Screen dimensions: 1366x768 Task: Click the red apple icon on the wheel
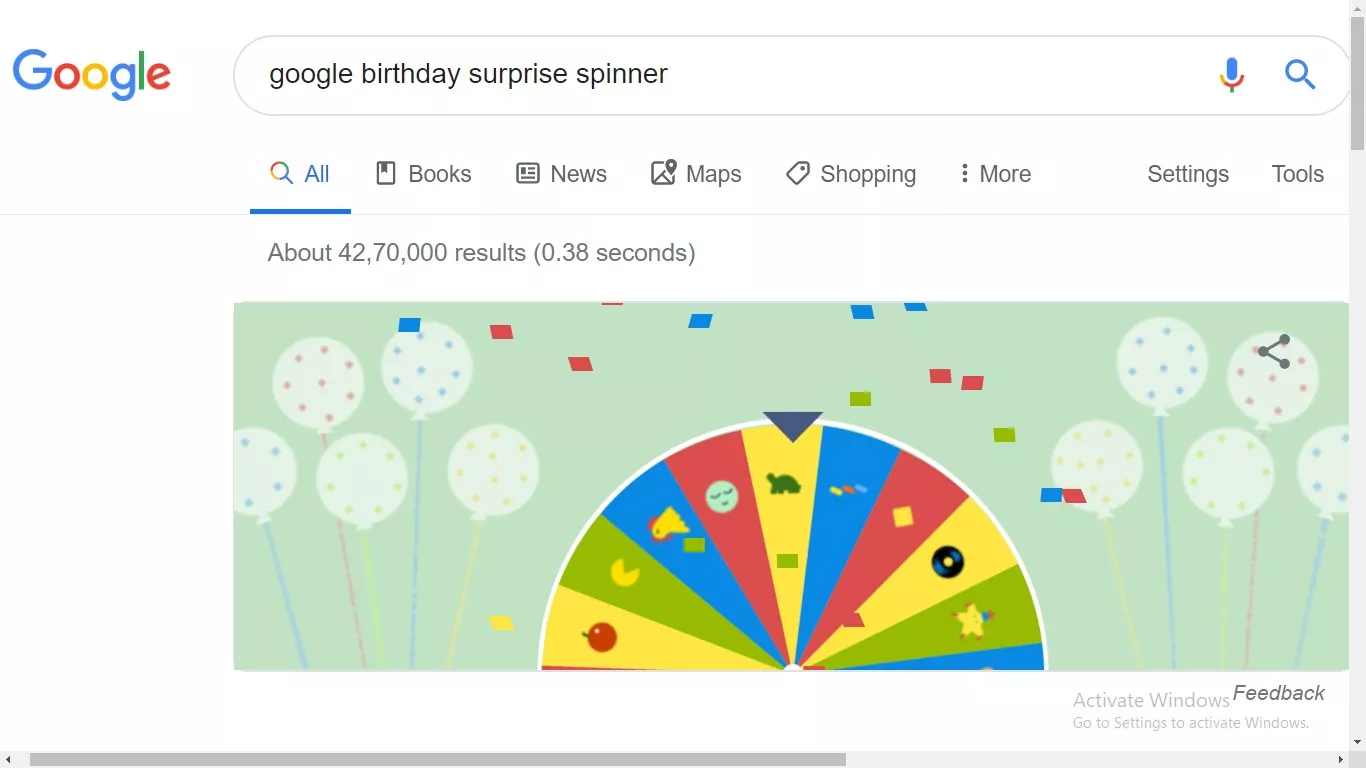[x=600, y=636]
